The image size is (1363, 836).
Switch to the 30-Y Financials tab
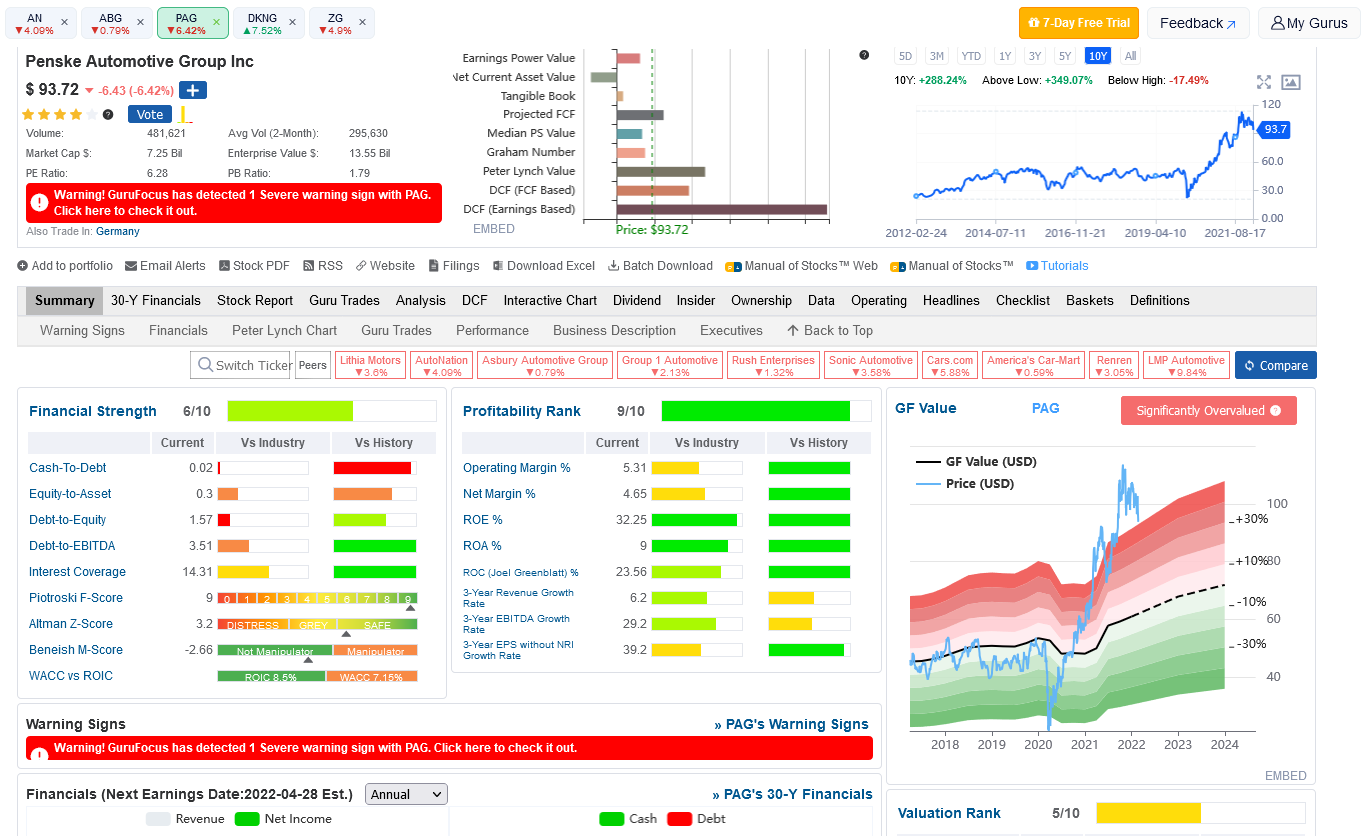156,300
